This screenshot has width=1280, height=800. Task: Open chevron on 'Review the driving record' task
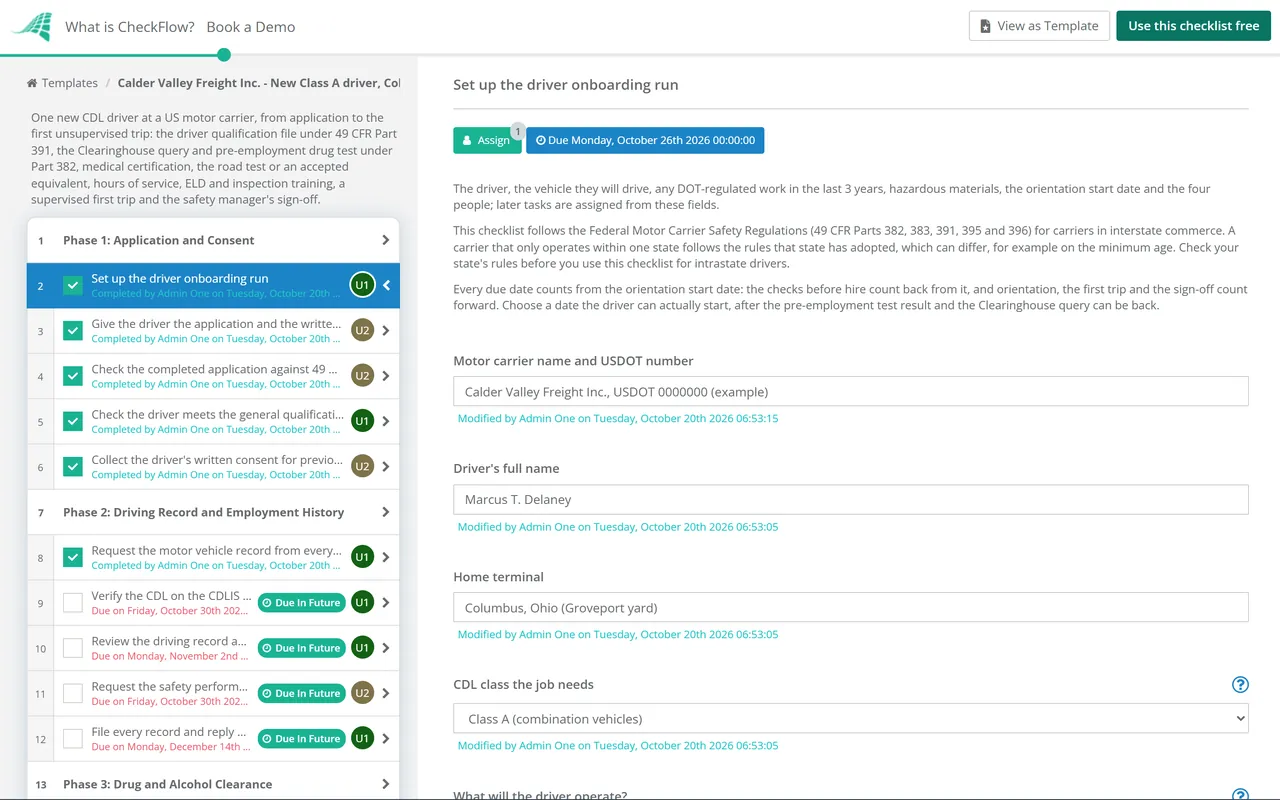pos(387,648)
